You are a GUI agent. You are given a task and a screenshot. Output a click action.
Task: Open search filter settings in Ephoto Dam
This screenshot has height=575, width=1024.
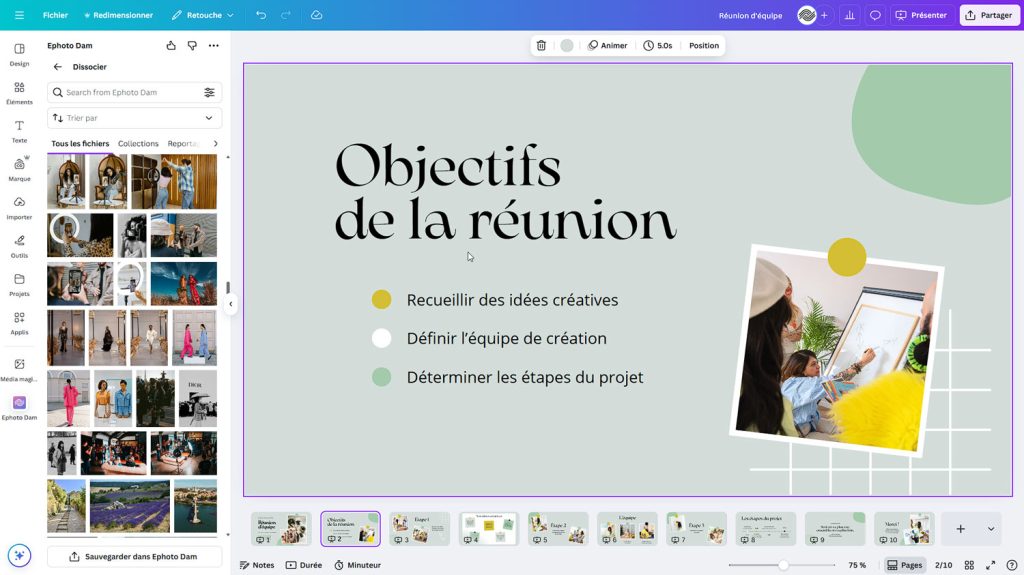click(209, 93)
